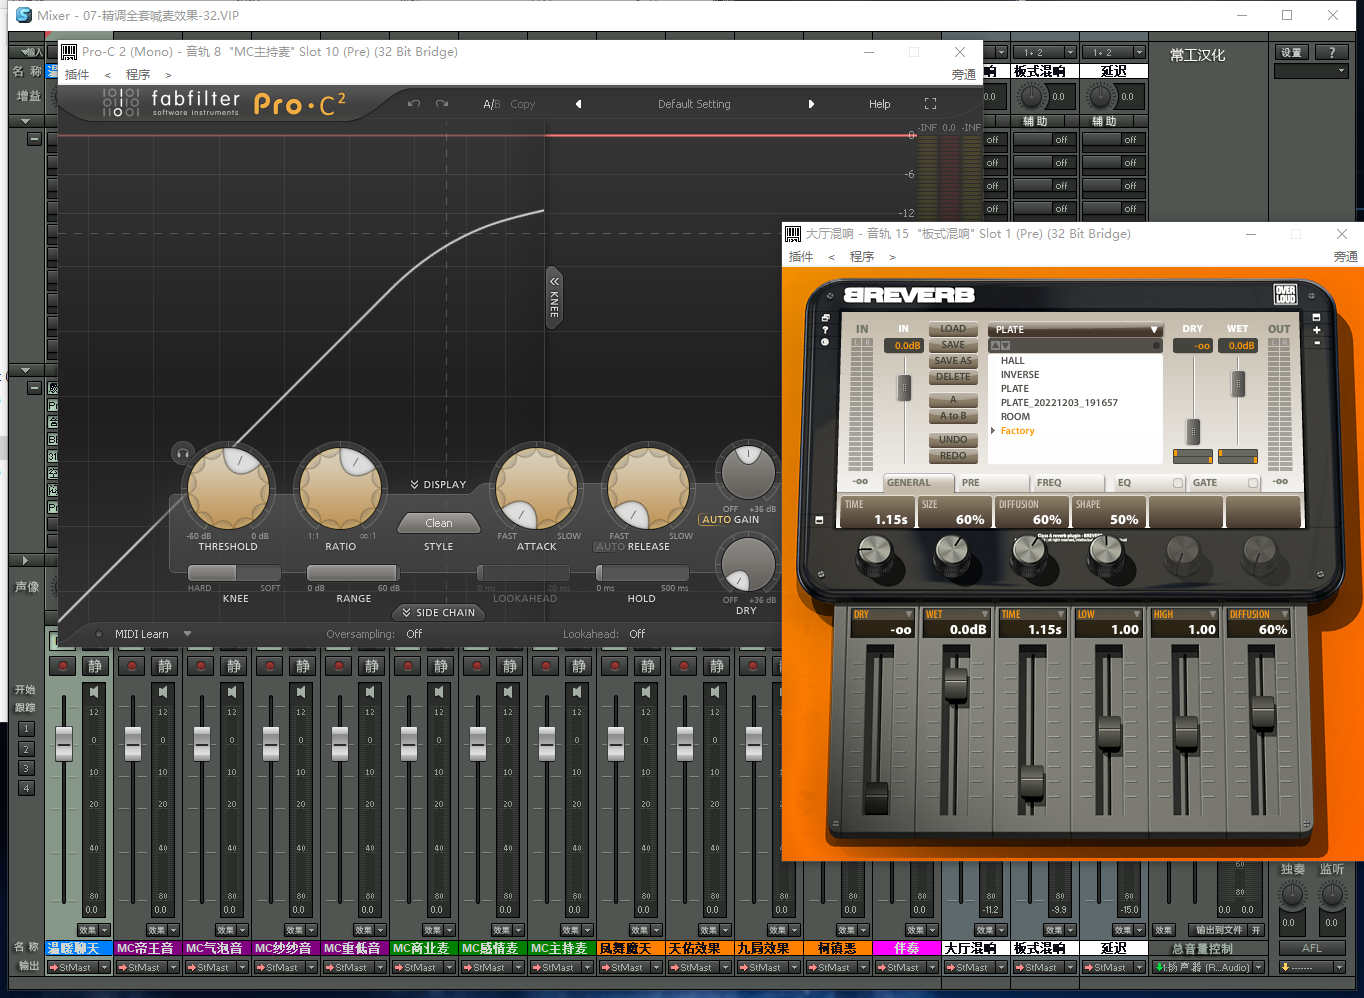Click speaker icon on 风舞魔天 channel meter
The width and height of the screenshot is (1364, 998).
tap(646, 692)
